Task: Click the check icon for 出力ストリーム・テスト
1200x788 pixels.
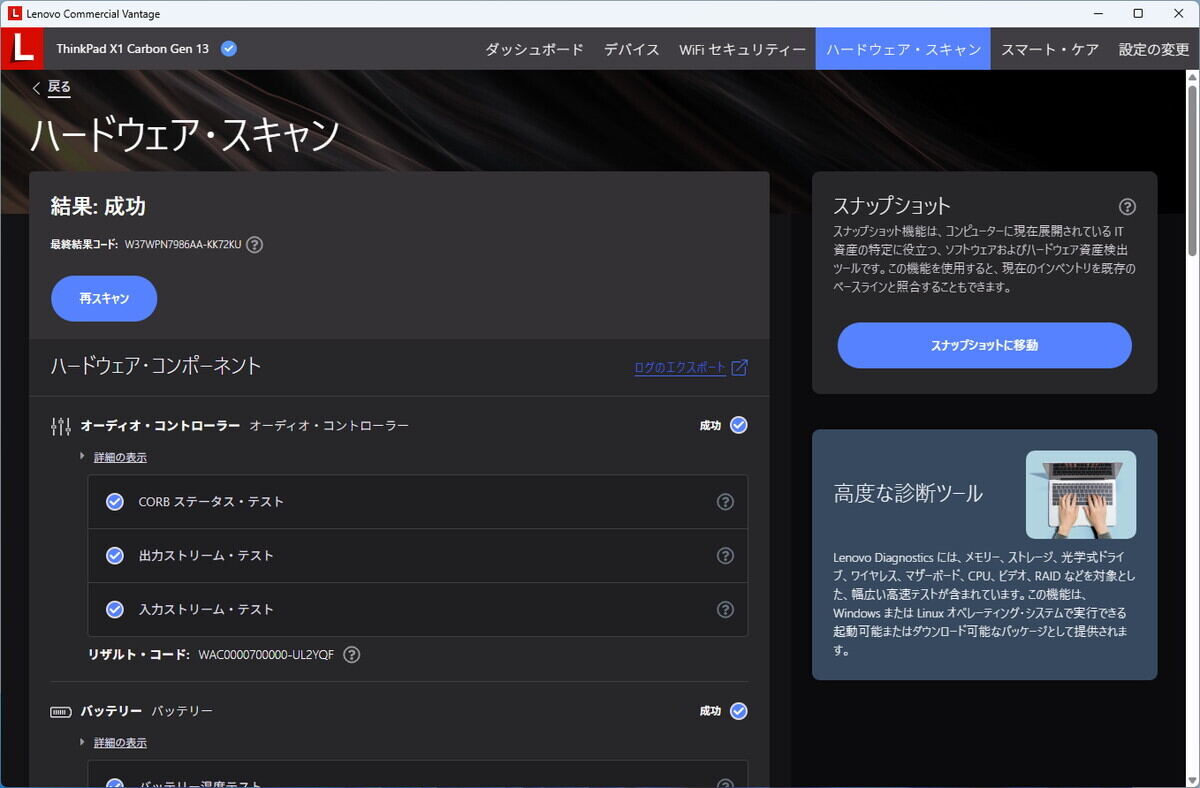Action: click(115, 555)
